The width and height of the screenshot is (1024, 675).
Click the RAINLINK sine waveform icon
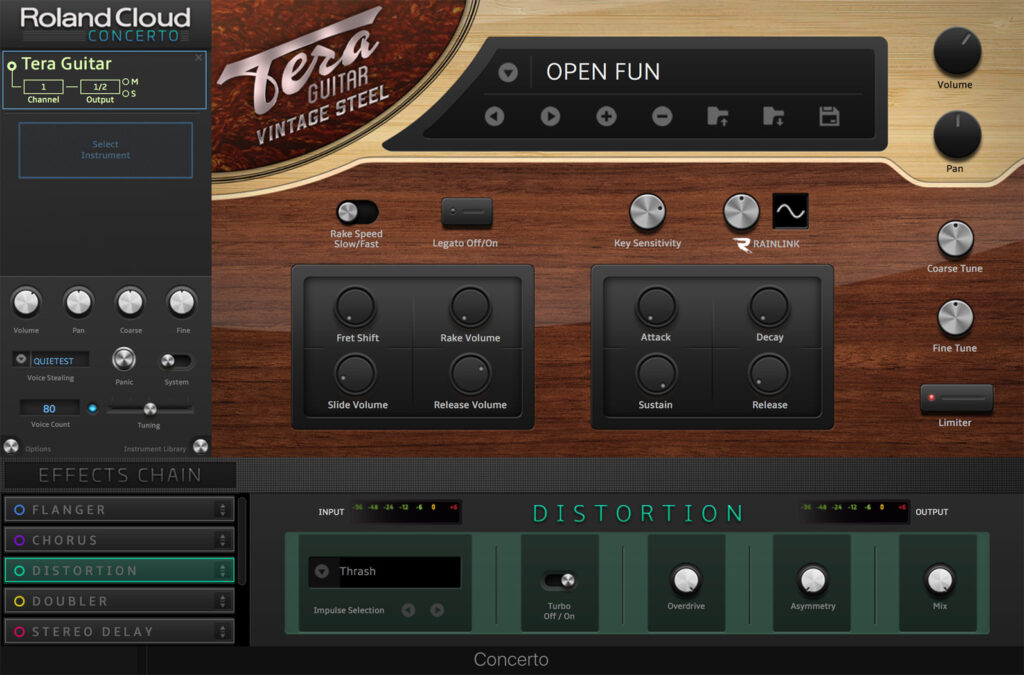790,211
